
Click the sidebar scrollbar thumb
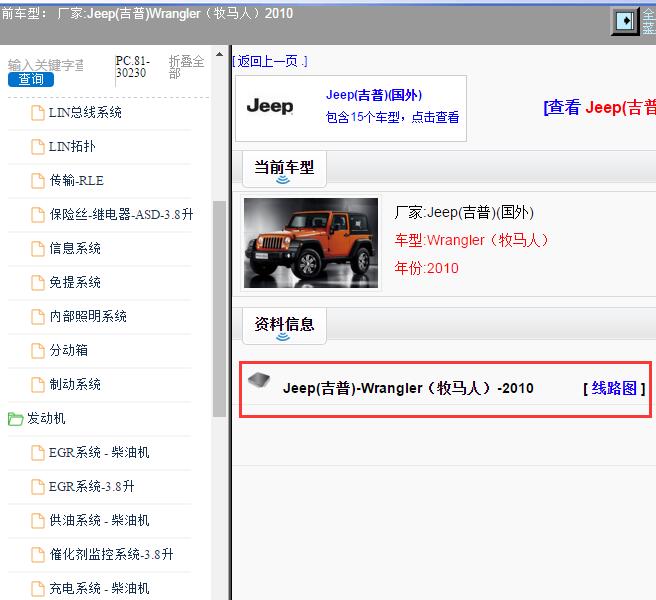(219, 309)
